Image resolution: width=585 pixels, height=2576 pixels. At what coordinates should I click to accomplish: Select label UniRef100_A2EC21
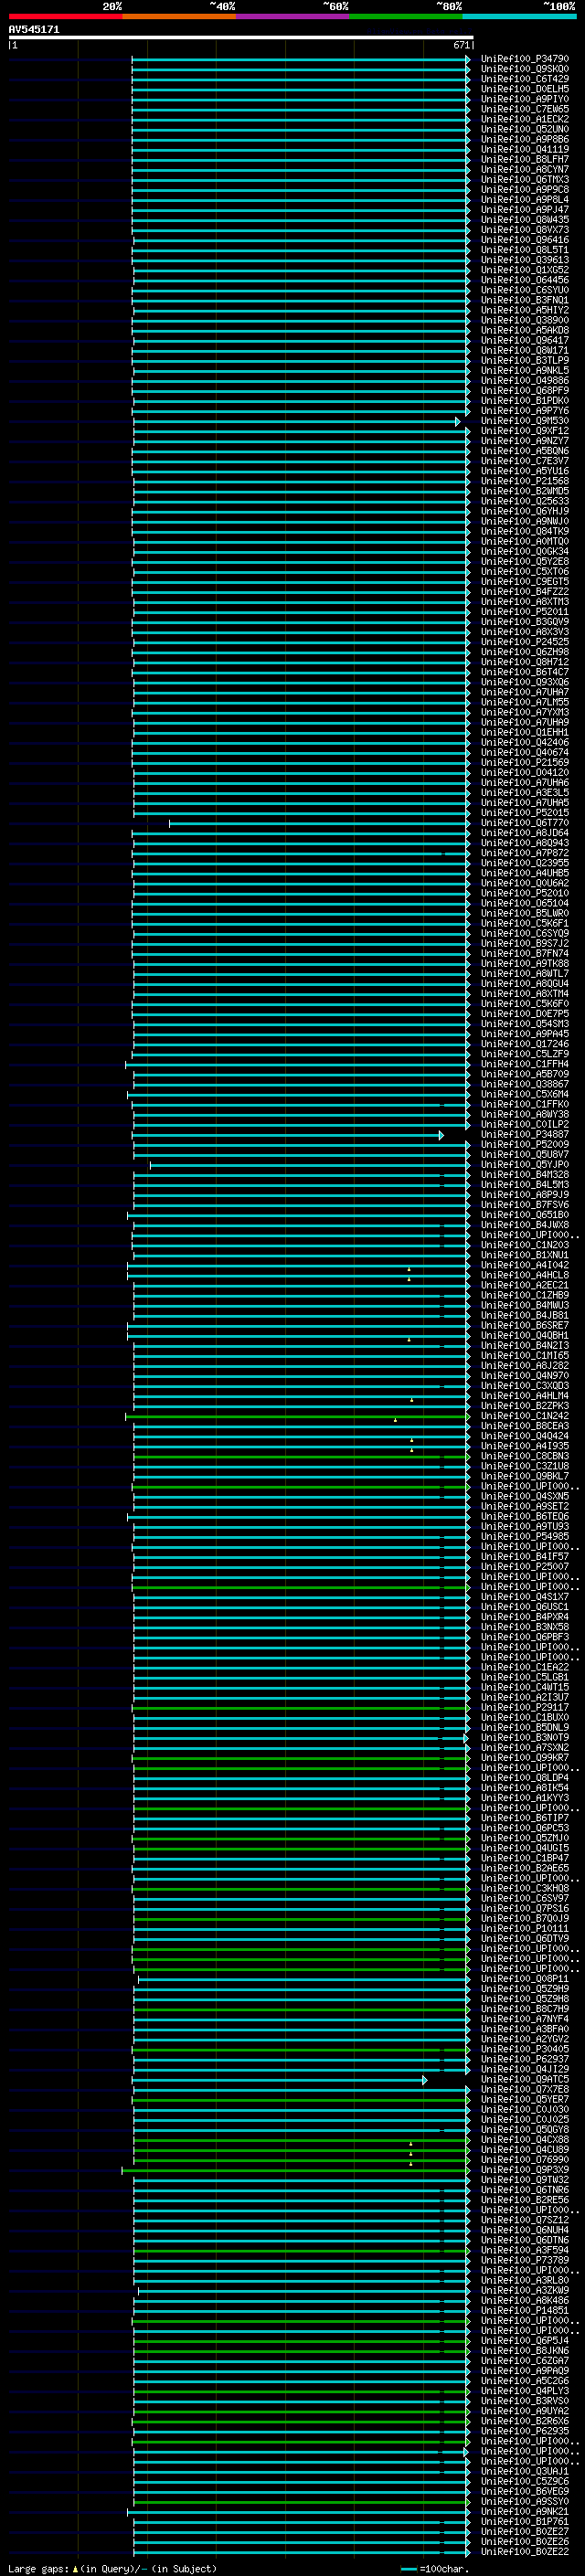pyautogui.click(x=524, y=1285)
